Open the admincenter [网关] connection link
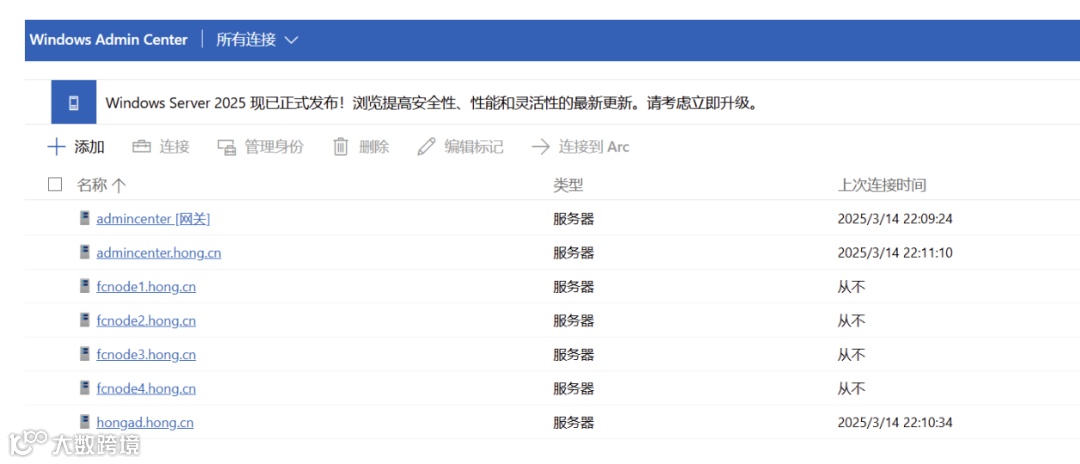The height and width of the screenshot is (464, 1080). click(x=153, y=219)
